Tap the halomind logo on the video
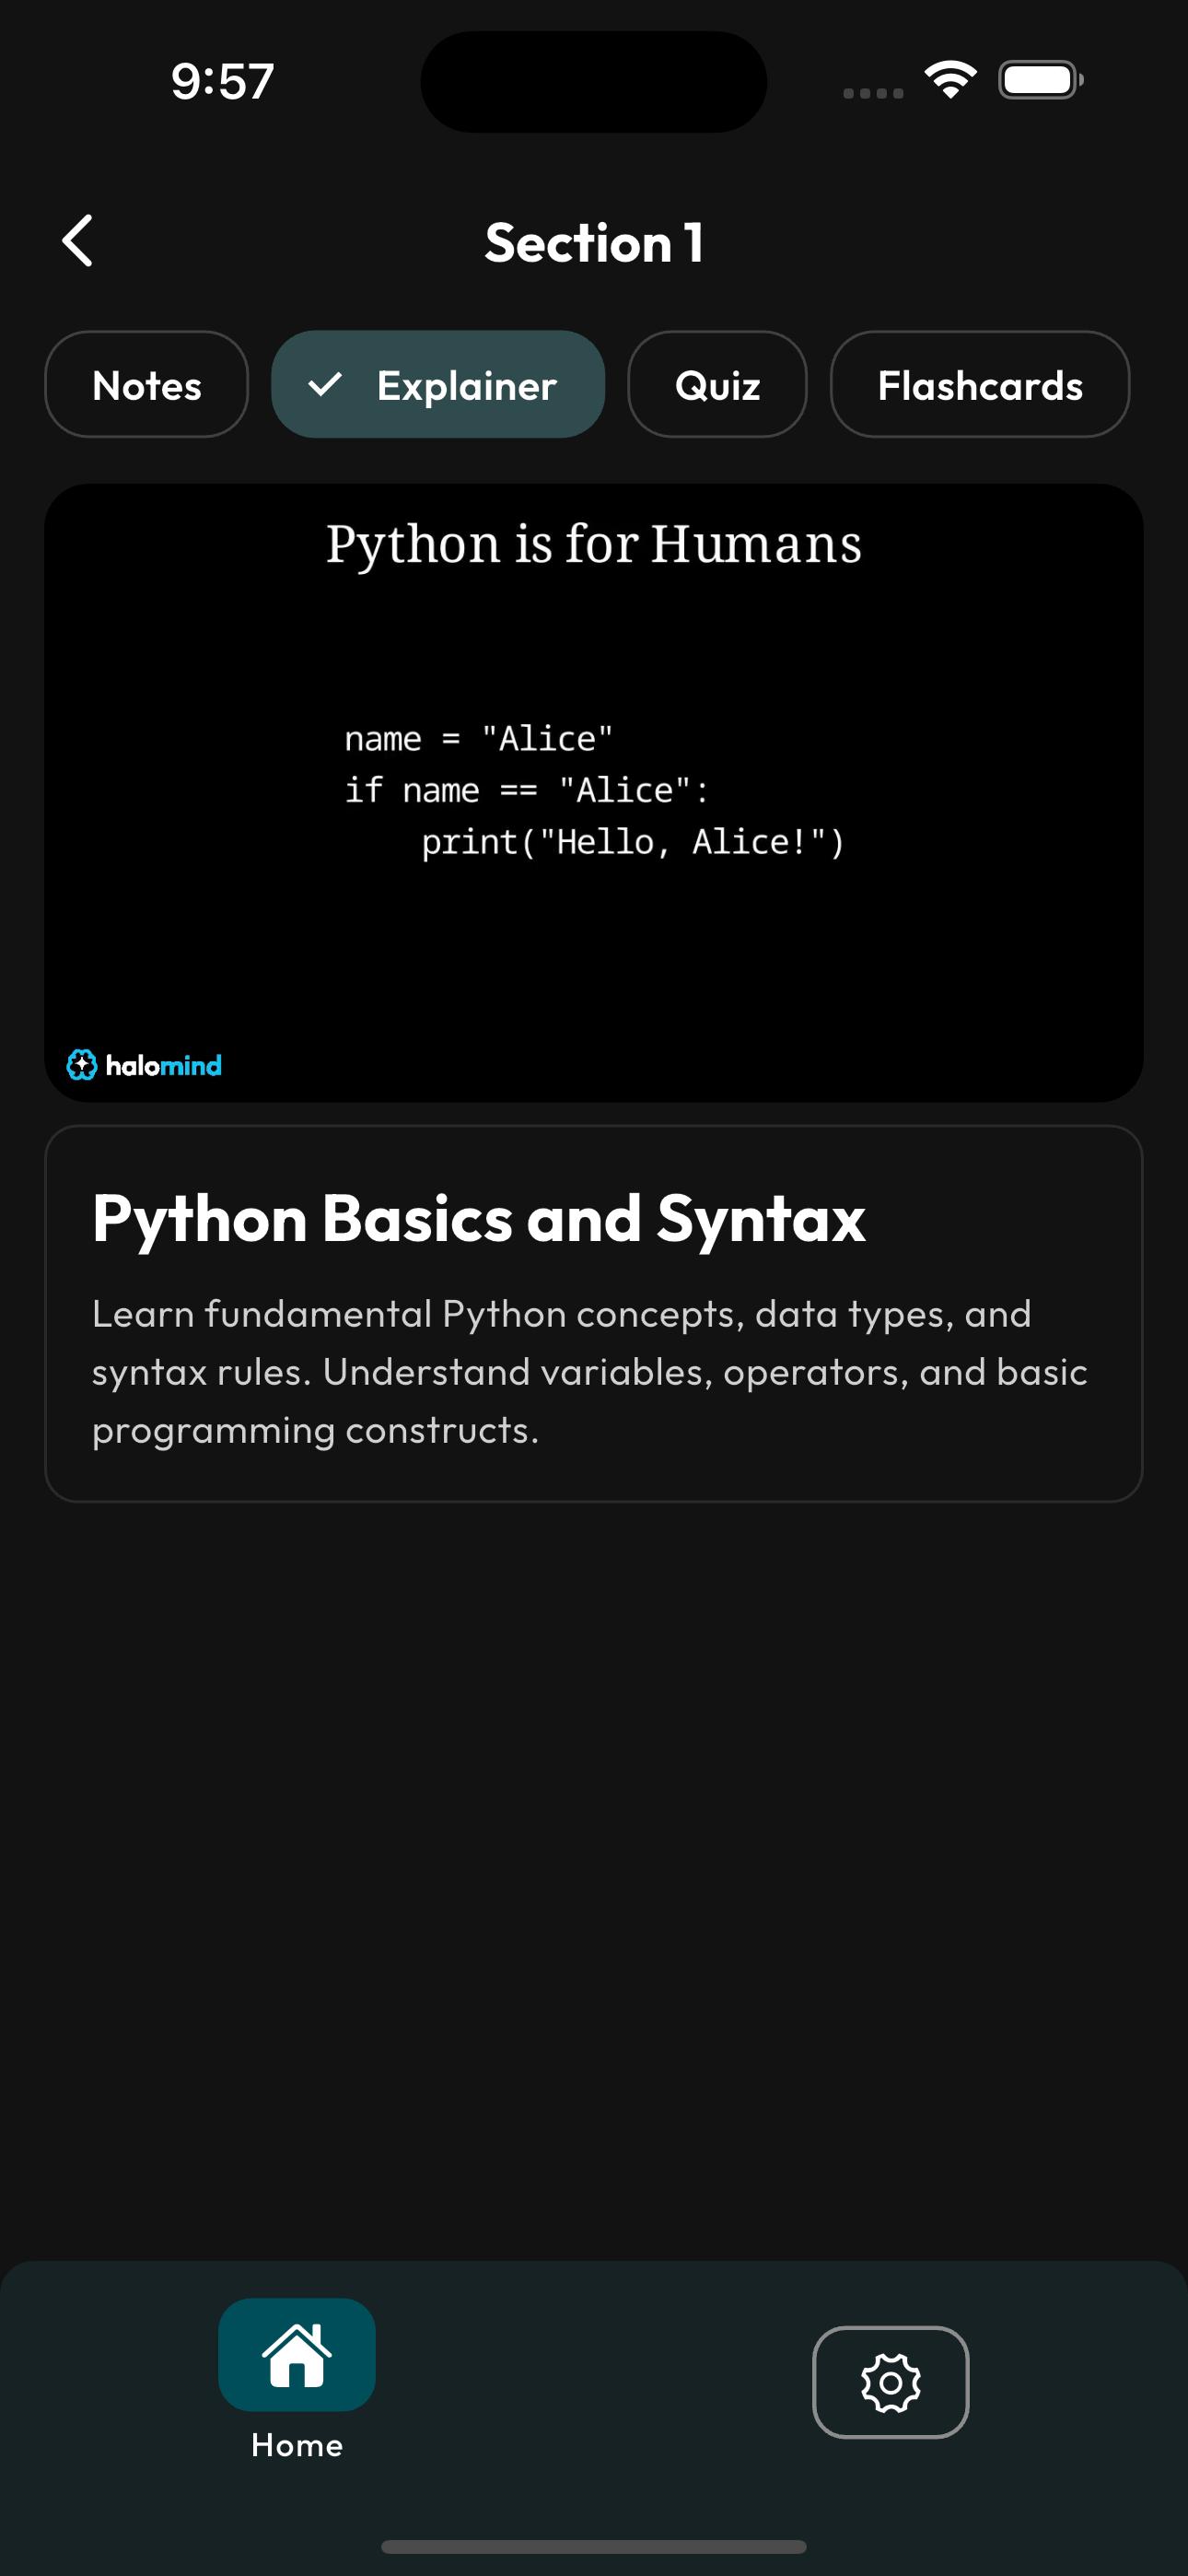Image resolution: width=1188 pixels, height=2576 pixels. click(x=145, y=1065)
